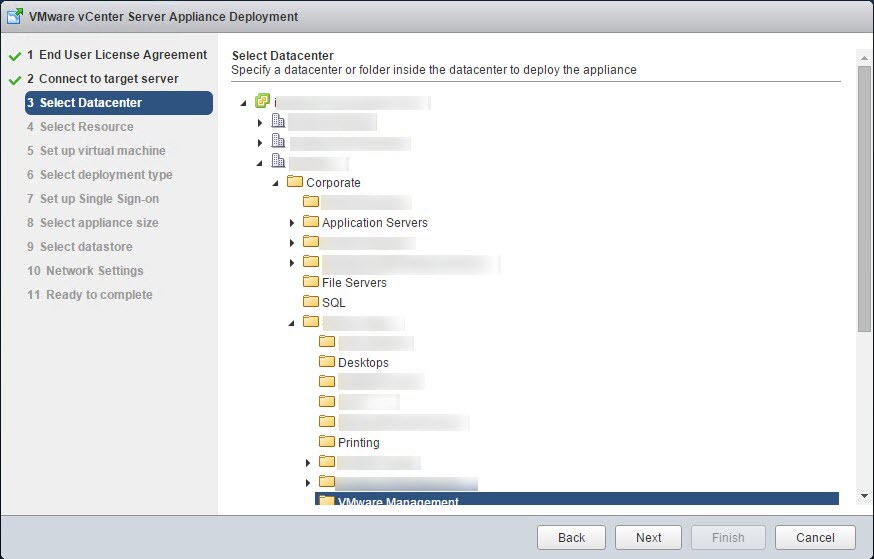Image resolution: width=874 pixels, height=559 pixels.
Task: Select the Desktops folder icon
Action: pos(327,361)
